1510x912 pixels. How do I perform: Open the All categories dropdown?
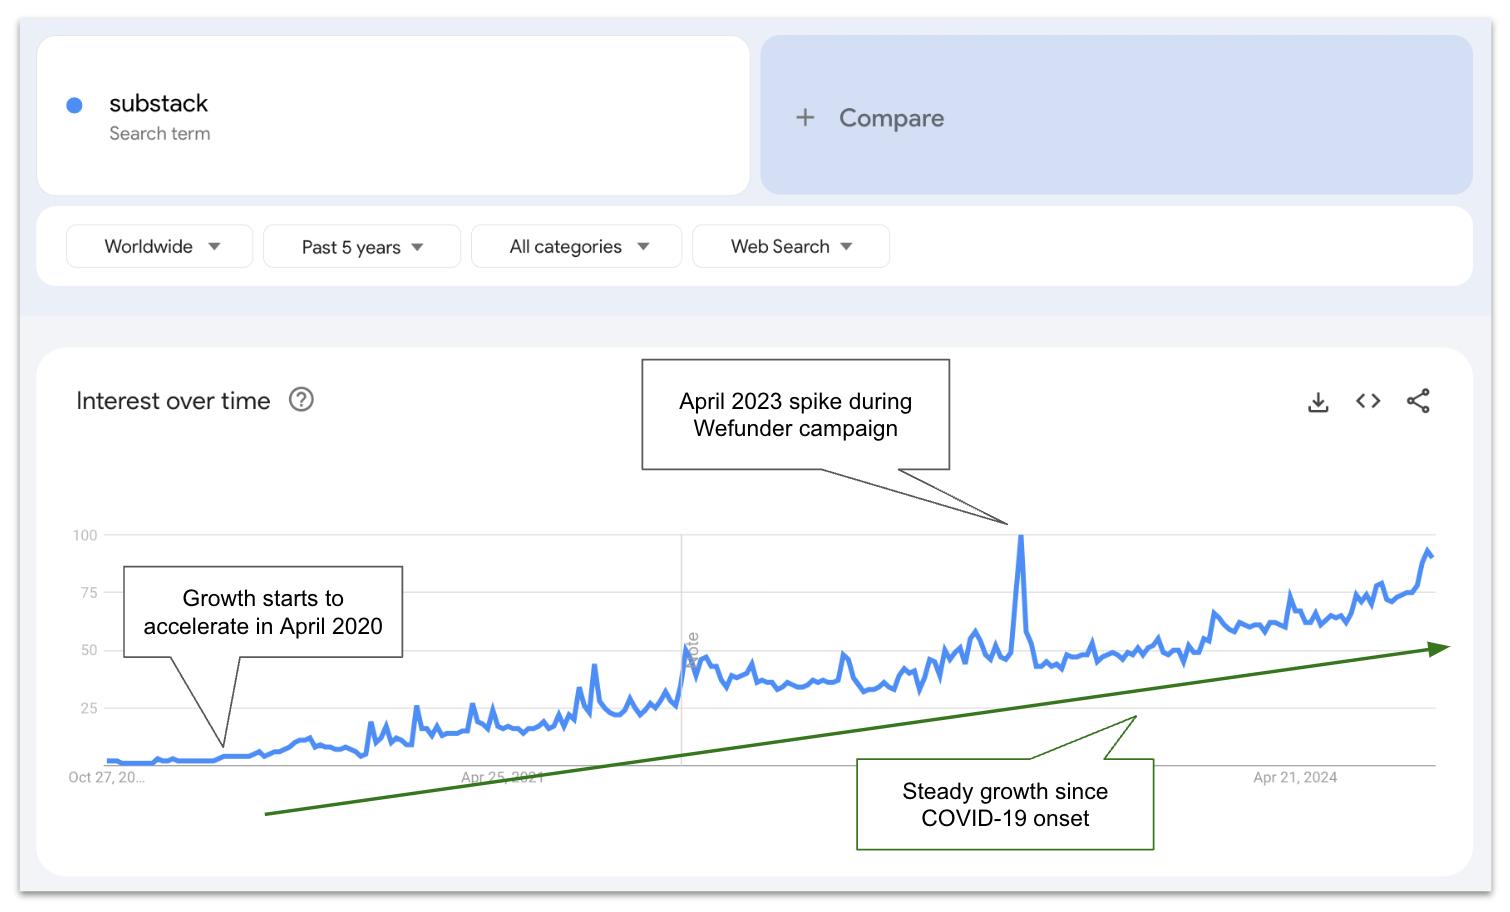click(576, 246)
